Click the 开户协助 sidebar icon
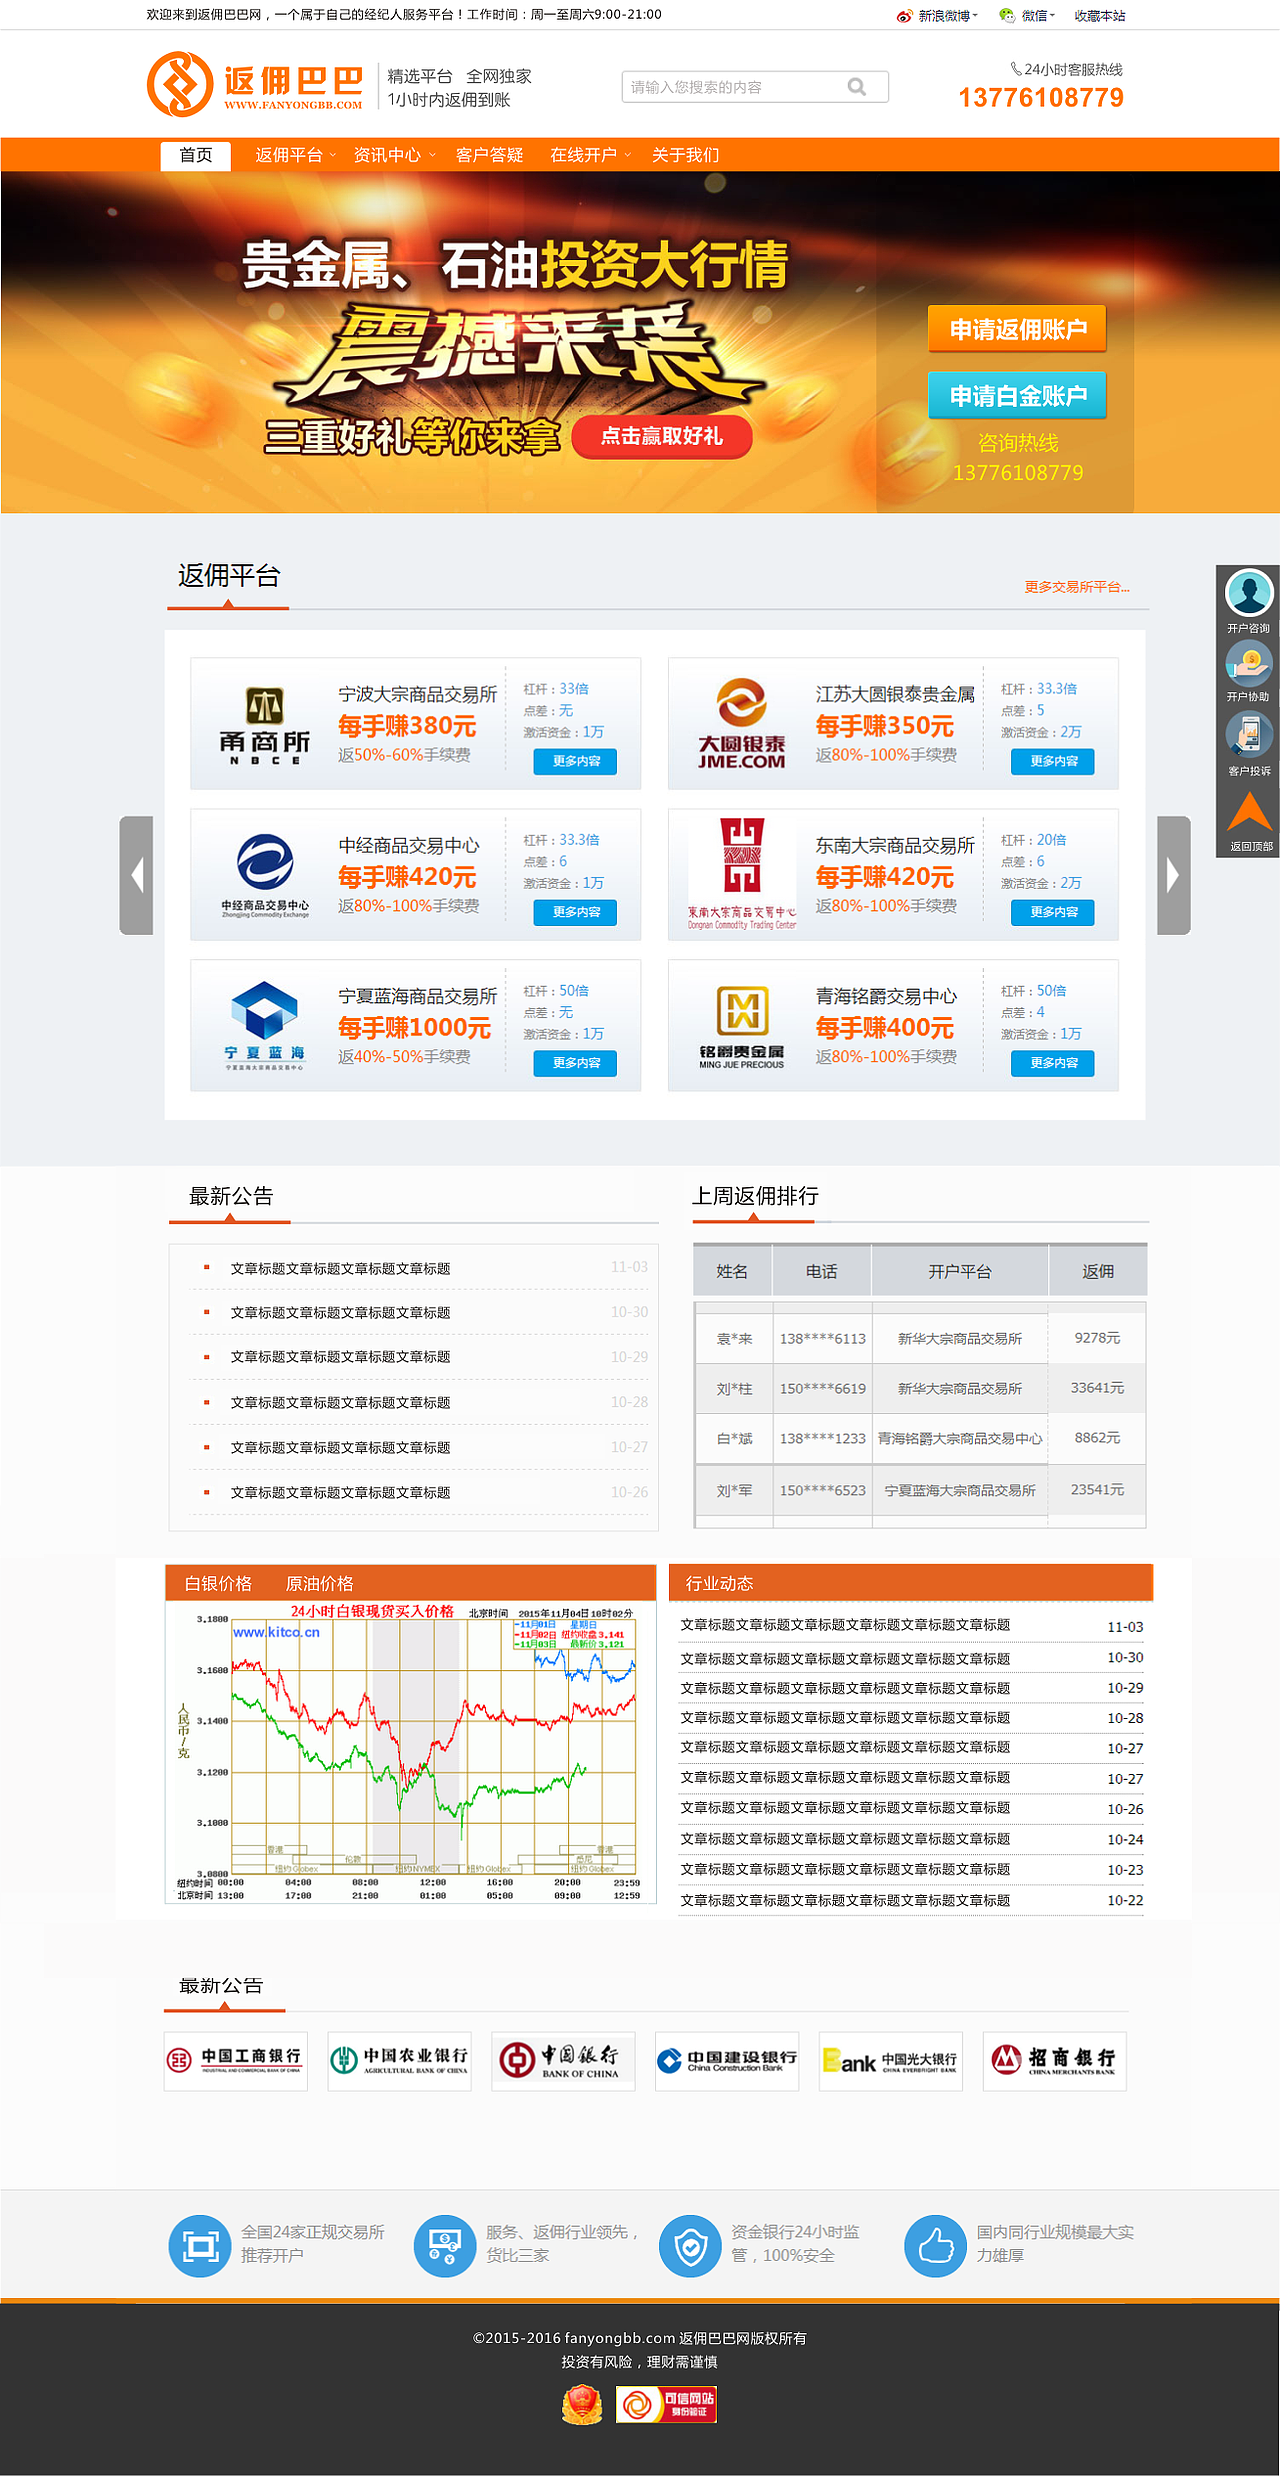Image resolution: width=1280 pixels, height=2476 pixels. pos(1249,662)
